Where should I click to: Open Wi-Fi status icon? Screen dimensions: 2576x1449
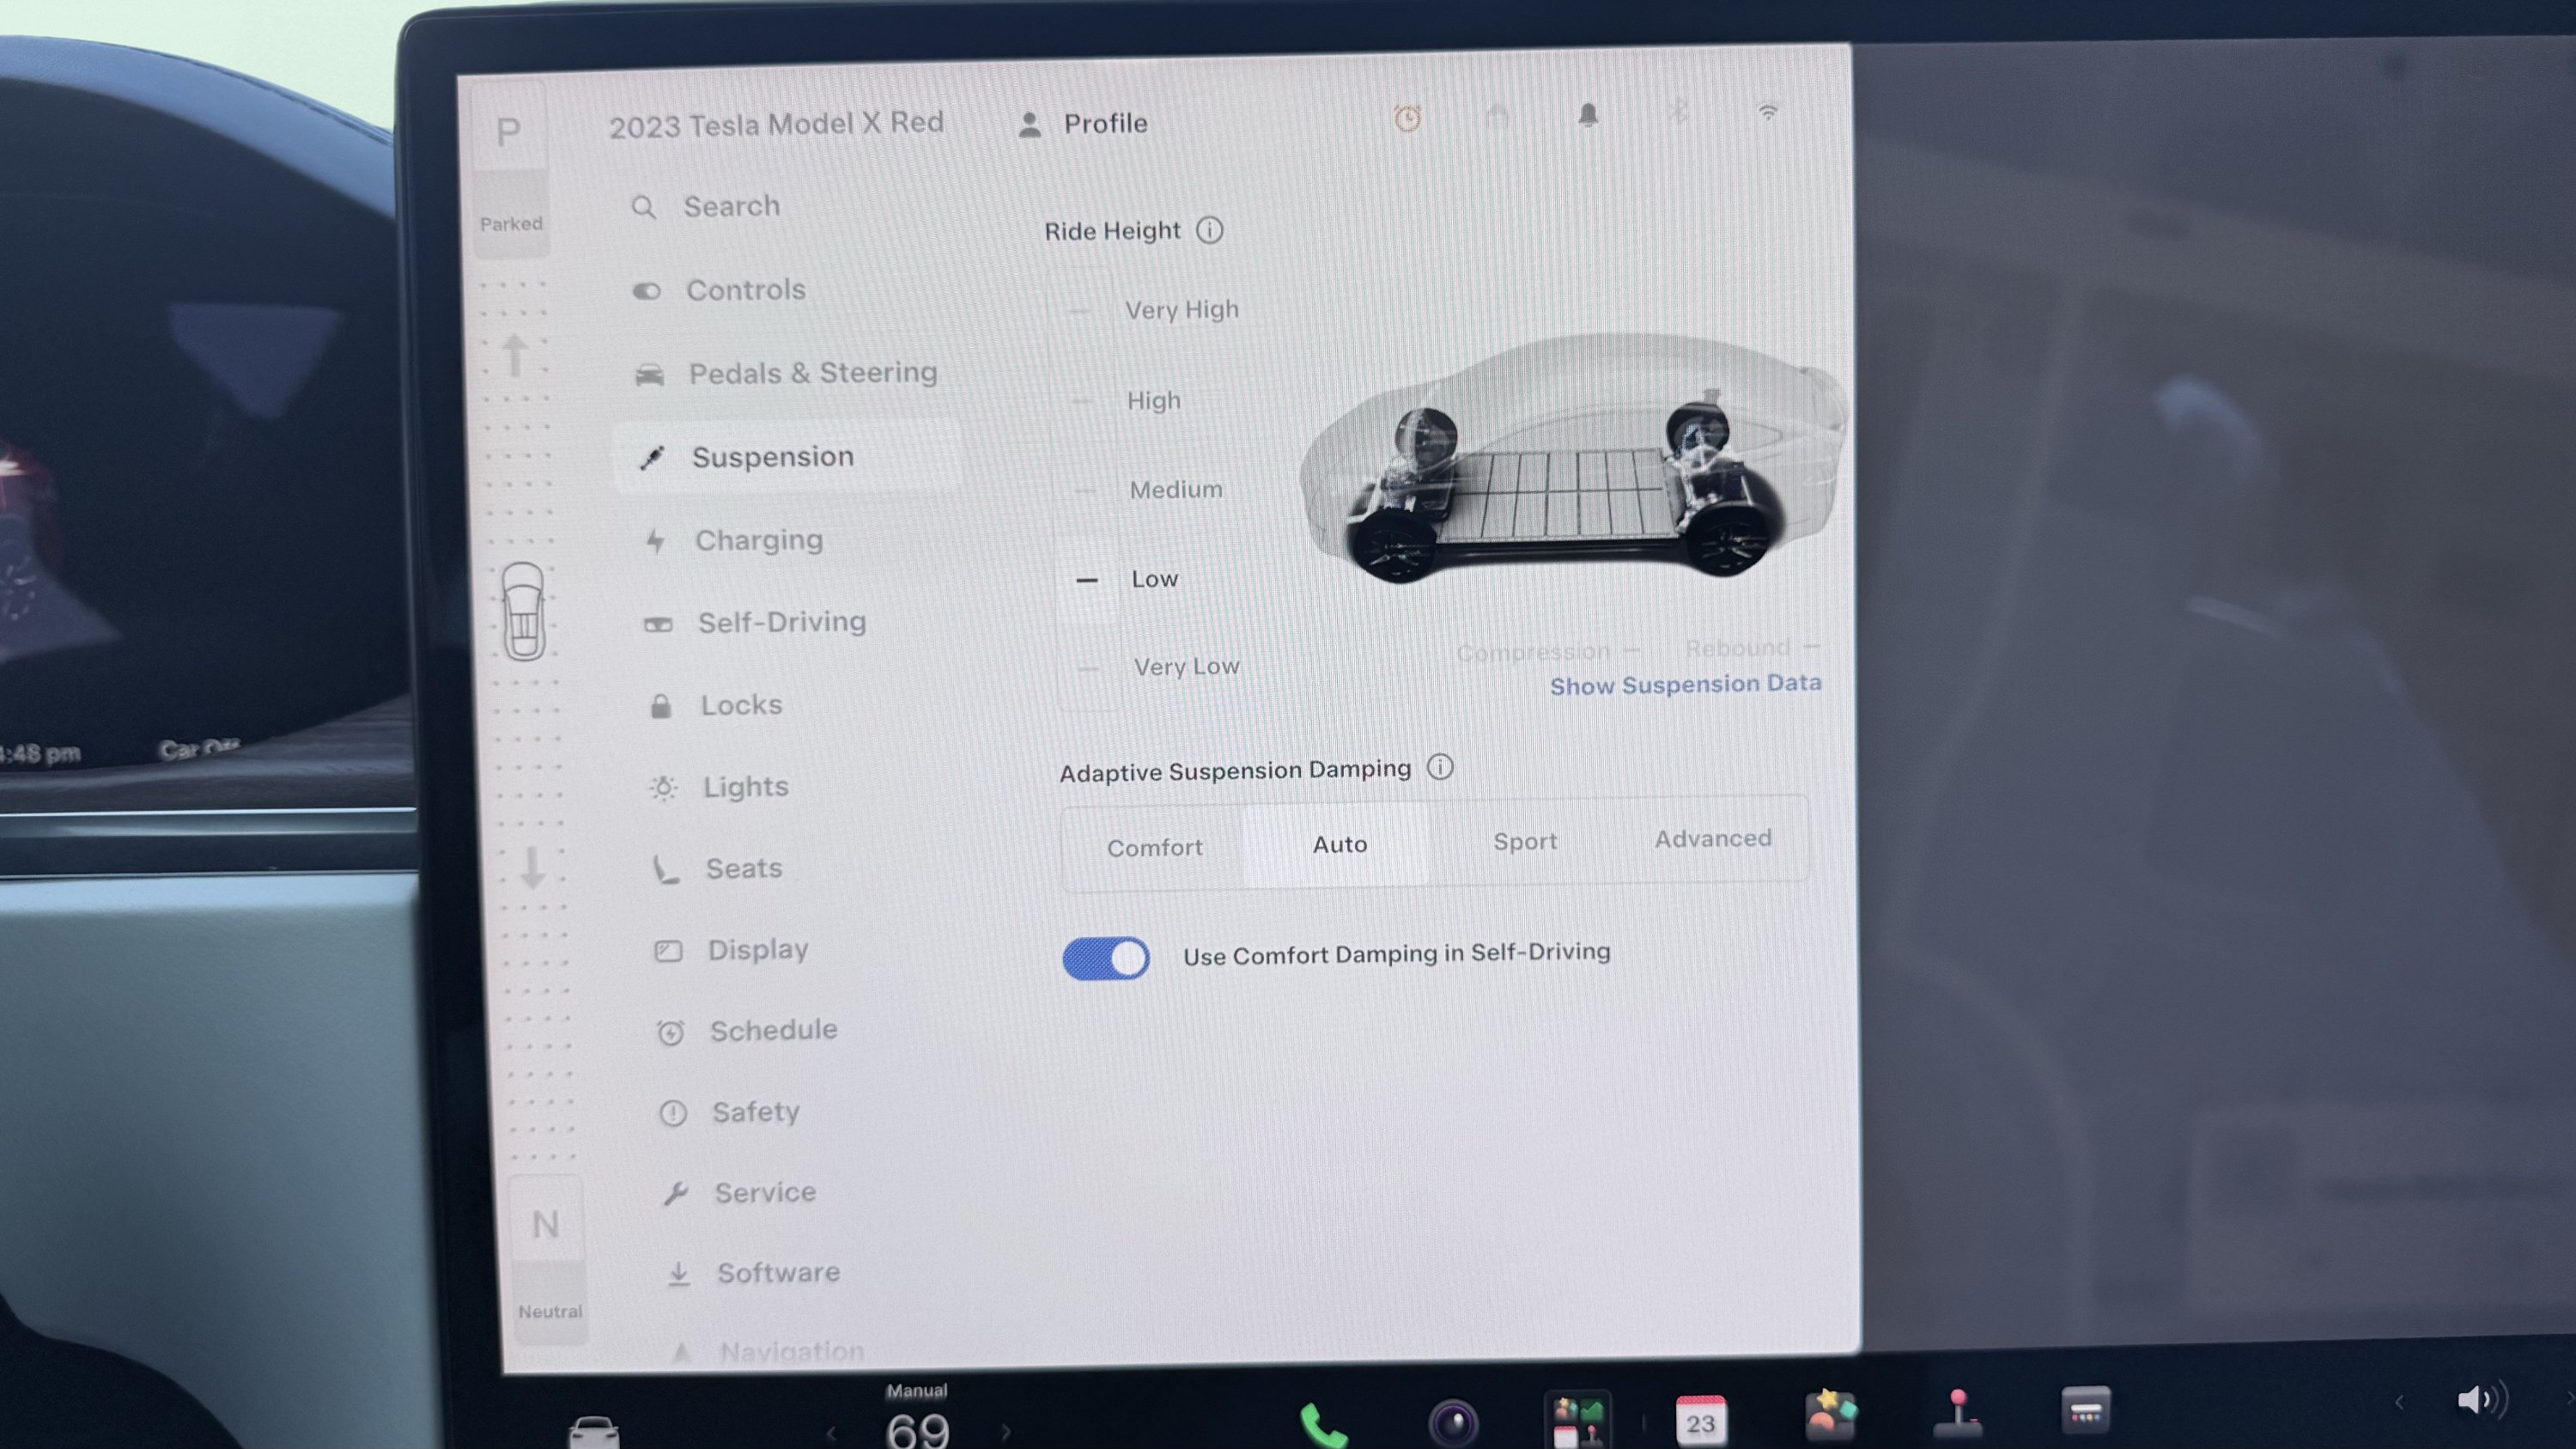(x=1768, y=112)
